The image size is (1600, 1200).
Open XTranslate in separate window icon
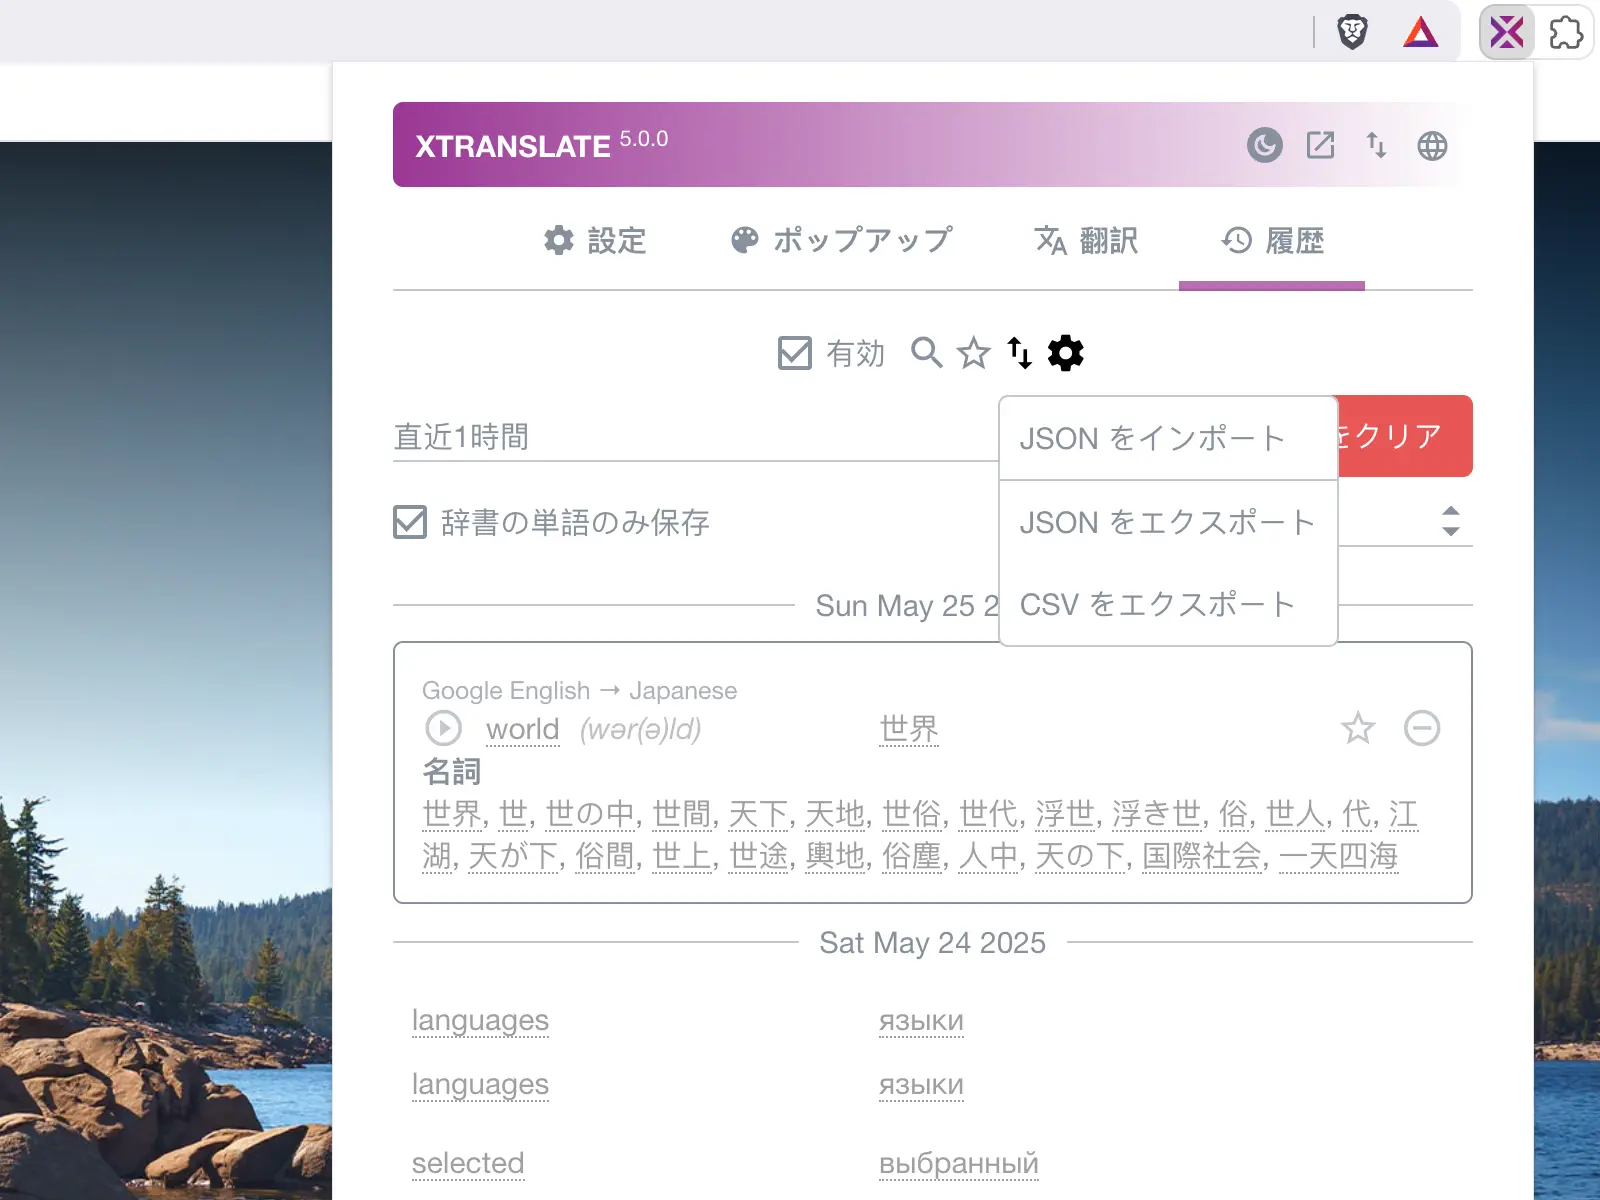1320,146
